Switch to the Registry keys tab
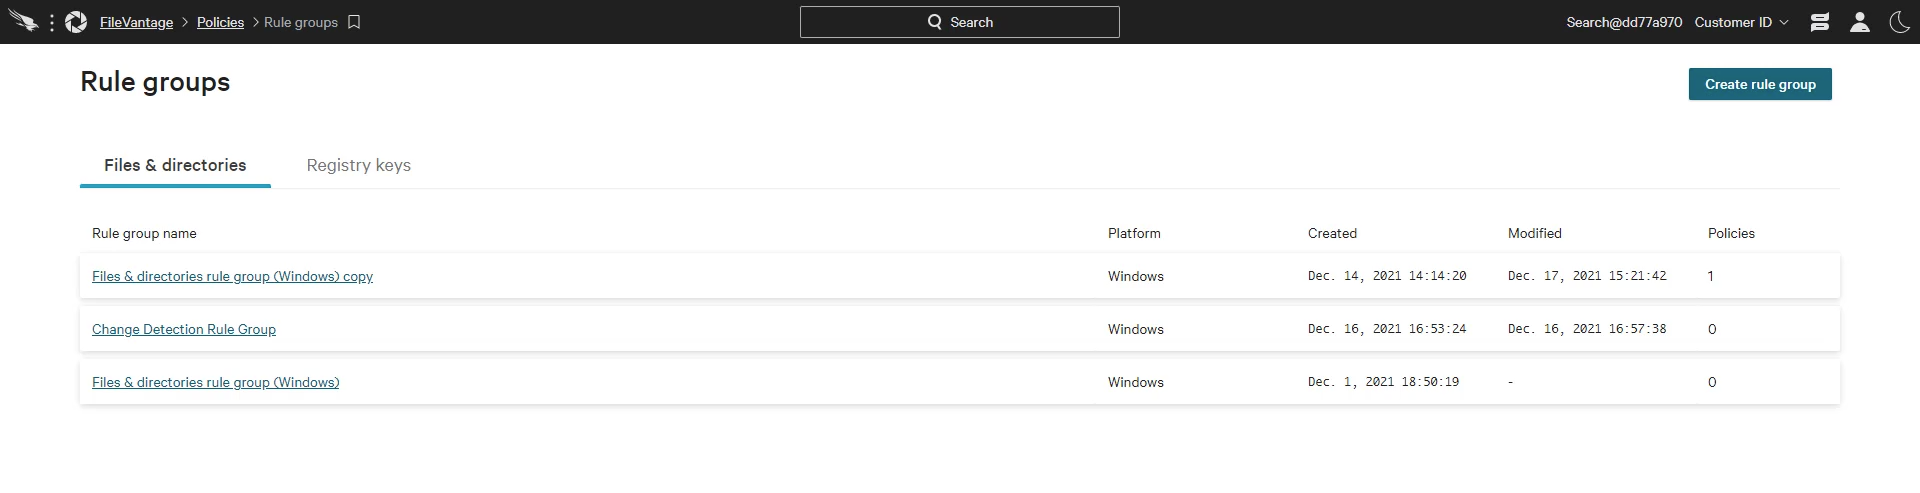Viewport: 1920px width, 493px height. click(x=358, y=165)
